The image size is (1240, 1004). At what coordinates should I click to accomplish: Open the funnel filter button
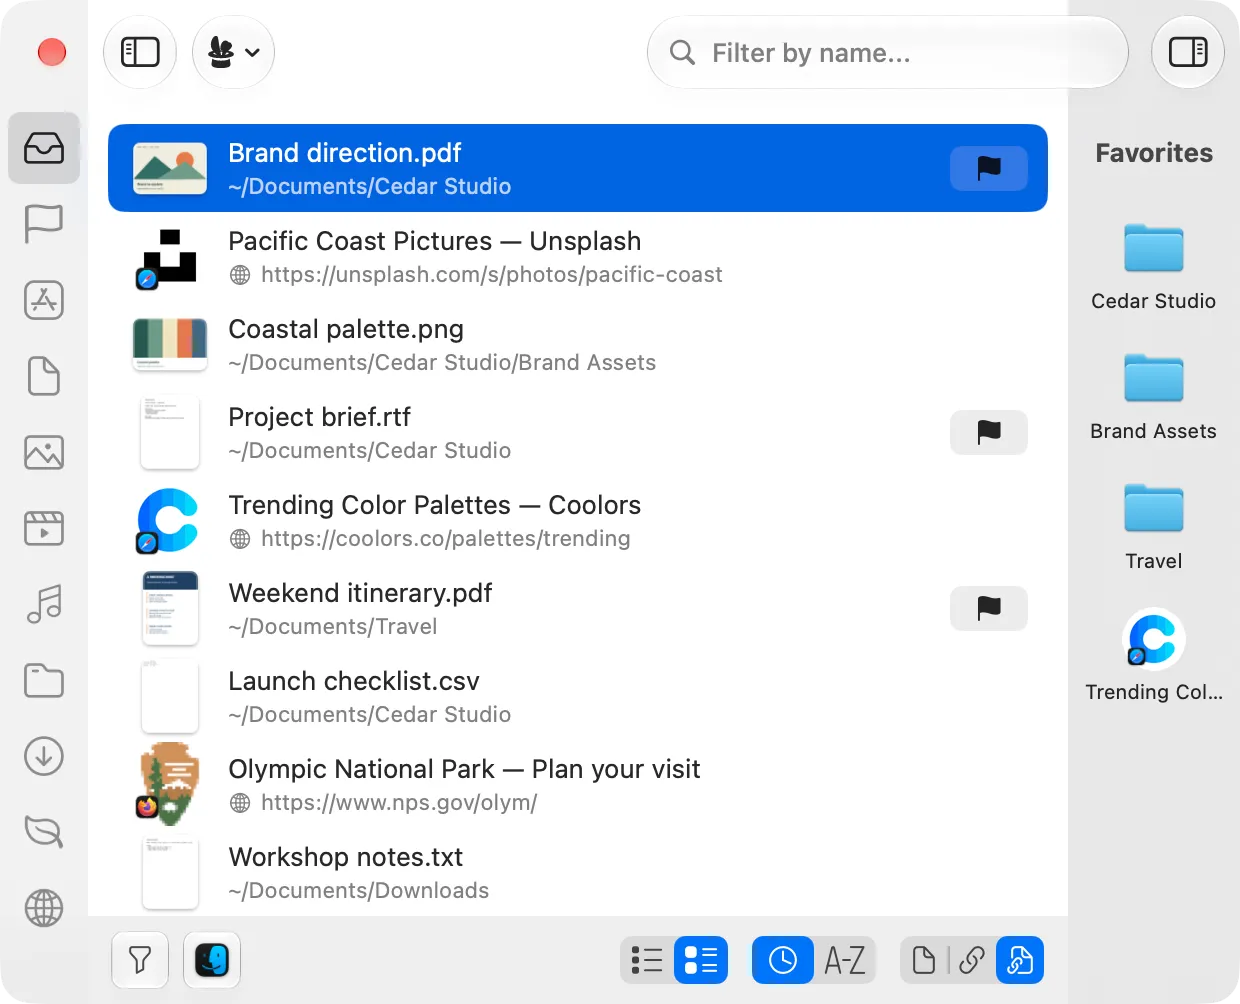(140, 960)
